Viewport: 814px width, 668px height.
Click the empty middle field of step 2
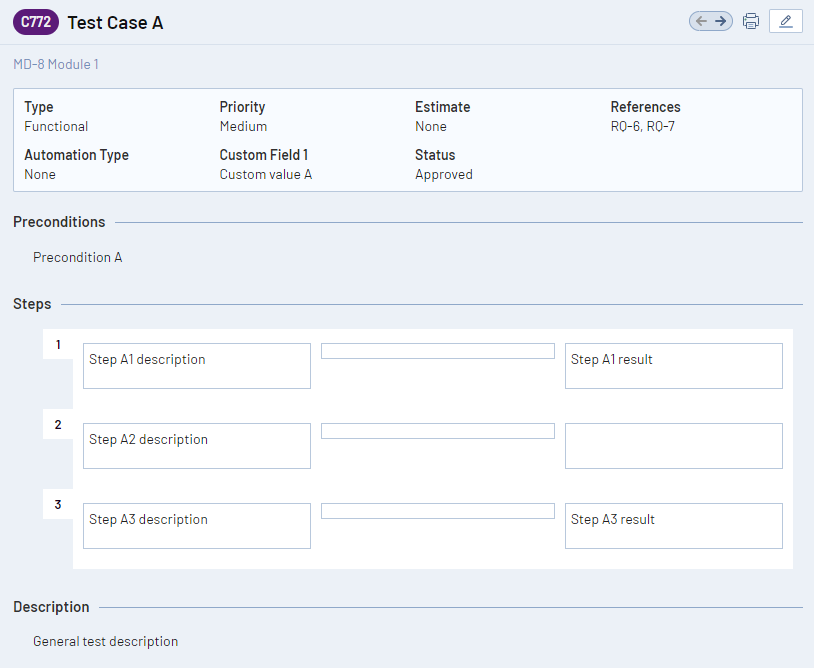pyautogui.click(x=437, y=431)
